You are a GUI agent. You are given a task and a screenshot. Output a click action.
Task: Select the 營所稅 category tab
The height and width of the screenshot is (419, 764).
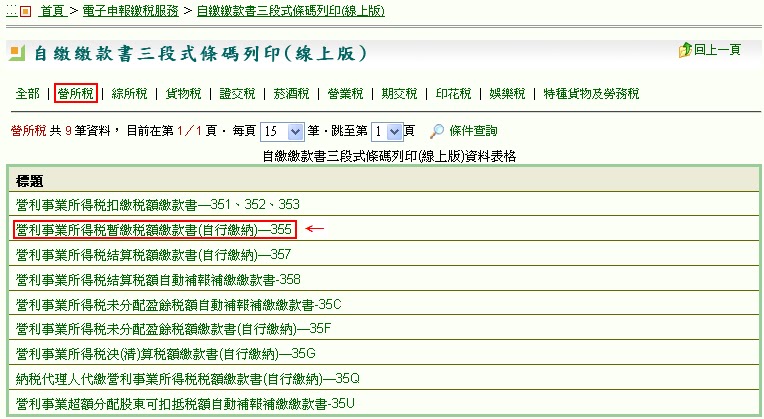pos(76,93)
